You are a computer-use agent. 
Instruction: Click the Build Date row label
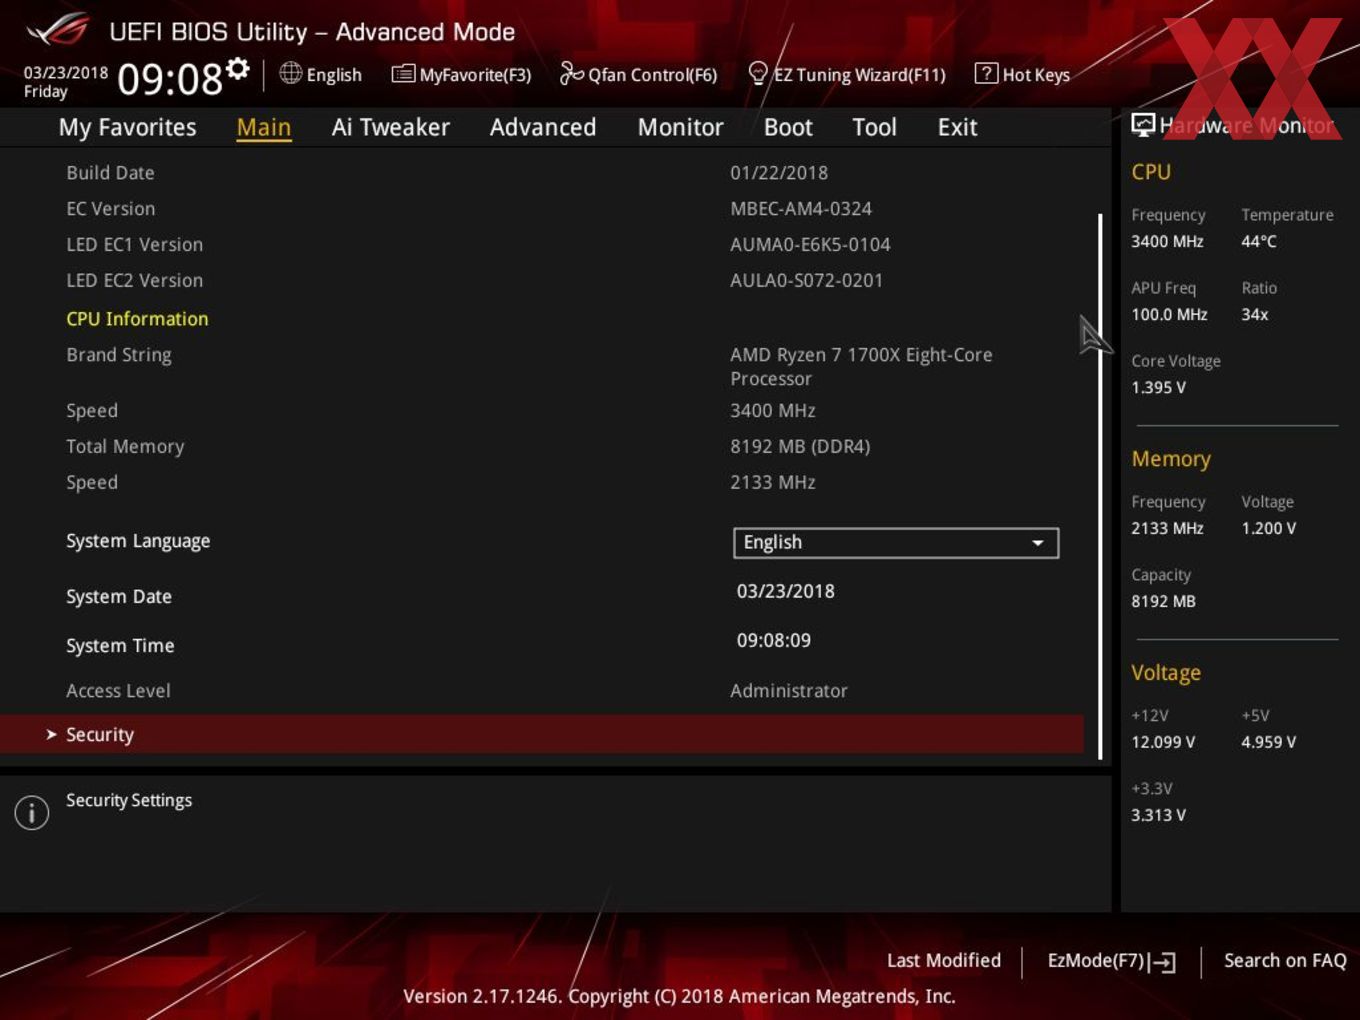click(110, 172)
